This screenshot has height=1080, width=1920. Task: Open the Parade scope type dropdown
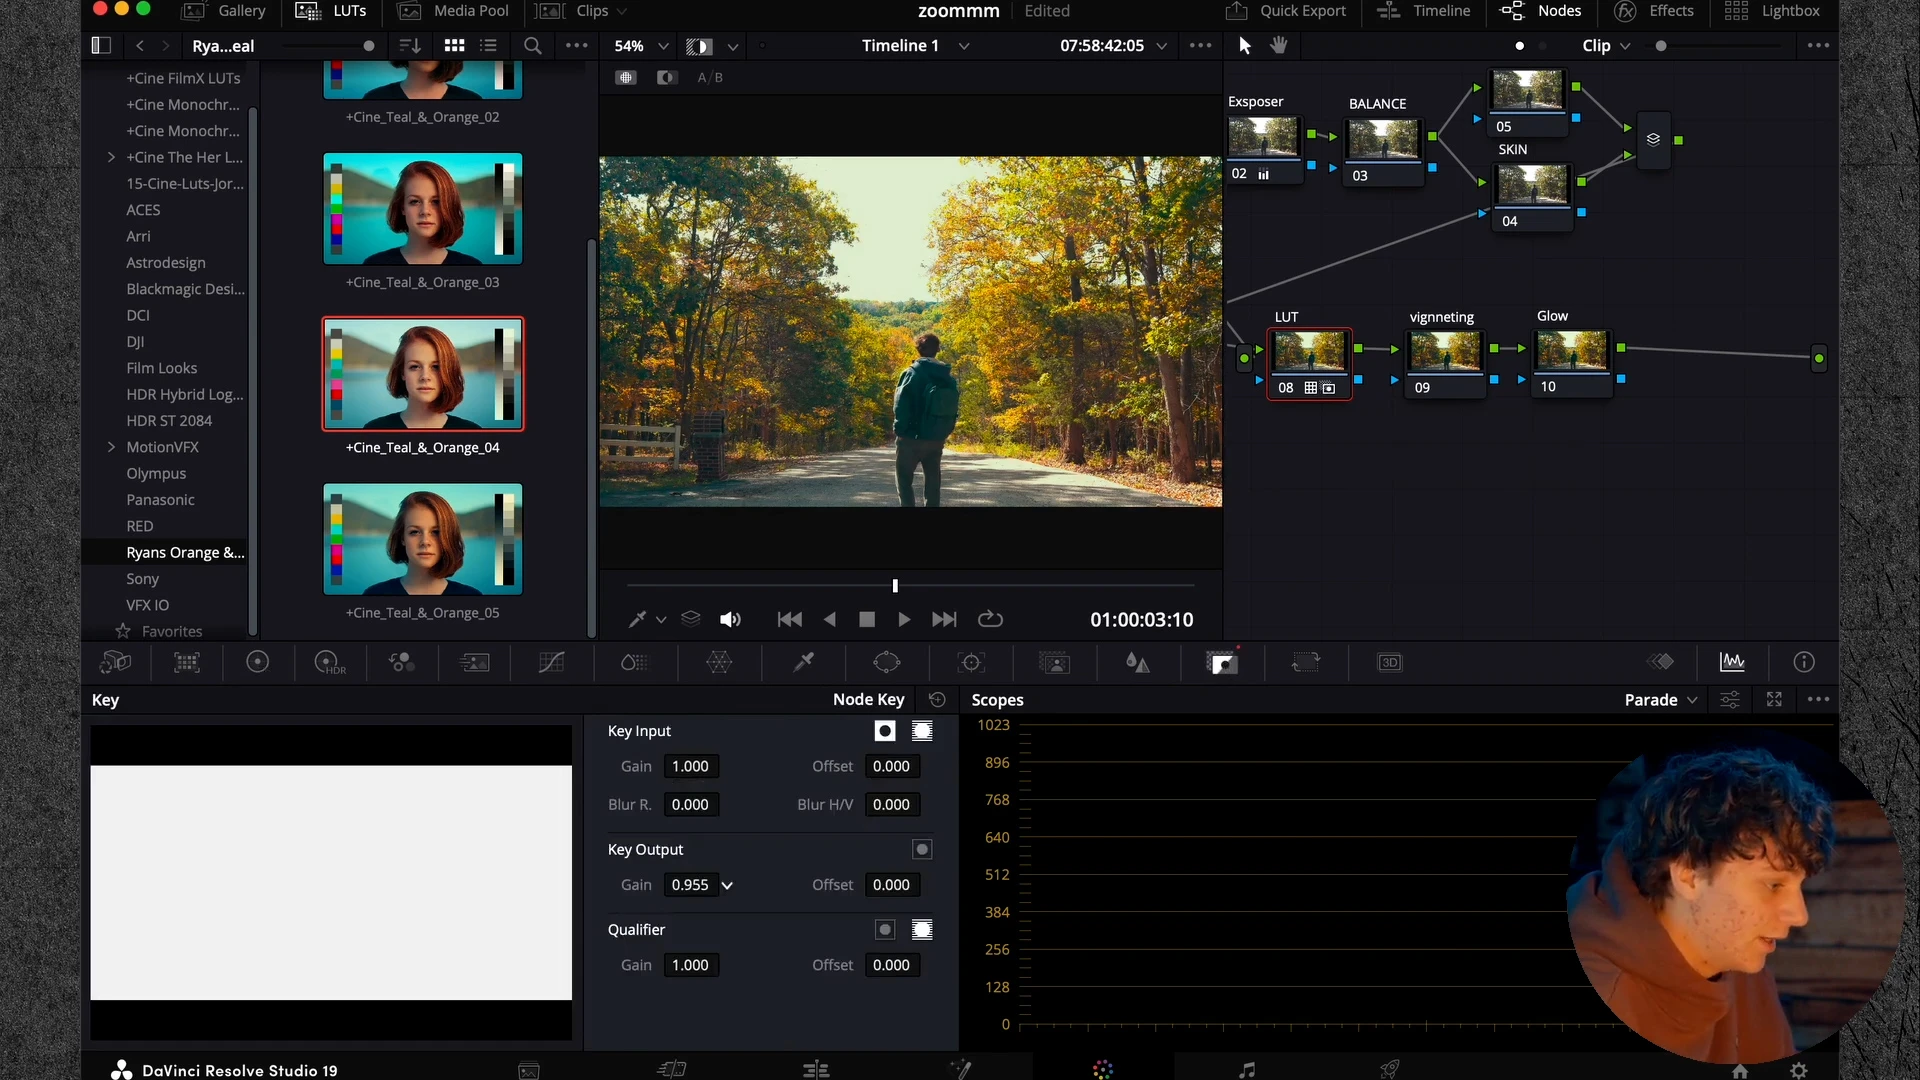pyautogui.click(x=1660, y=700)
